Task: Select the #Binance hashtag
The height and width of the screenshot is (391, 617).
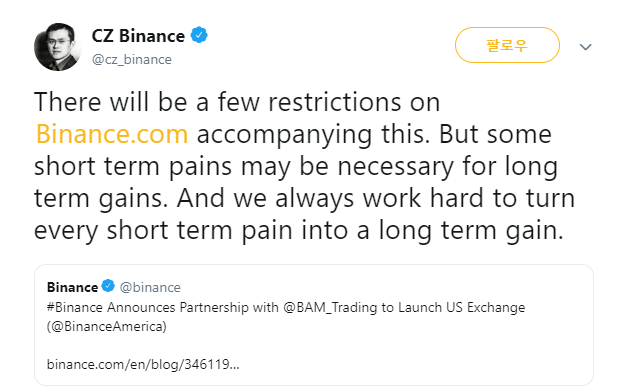Action: coord(75,307)
